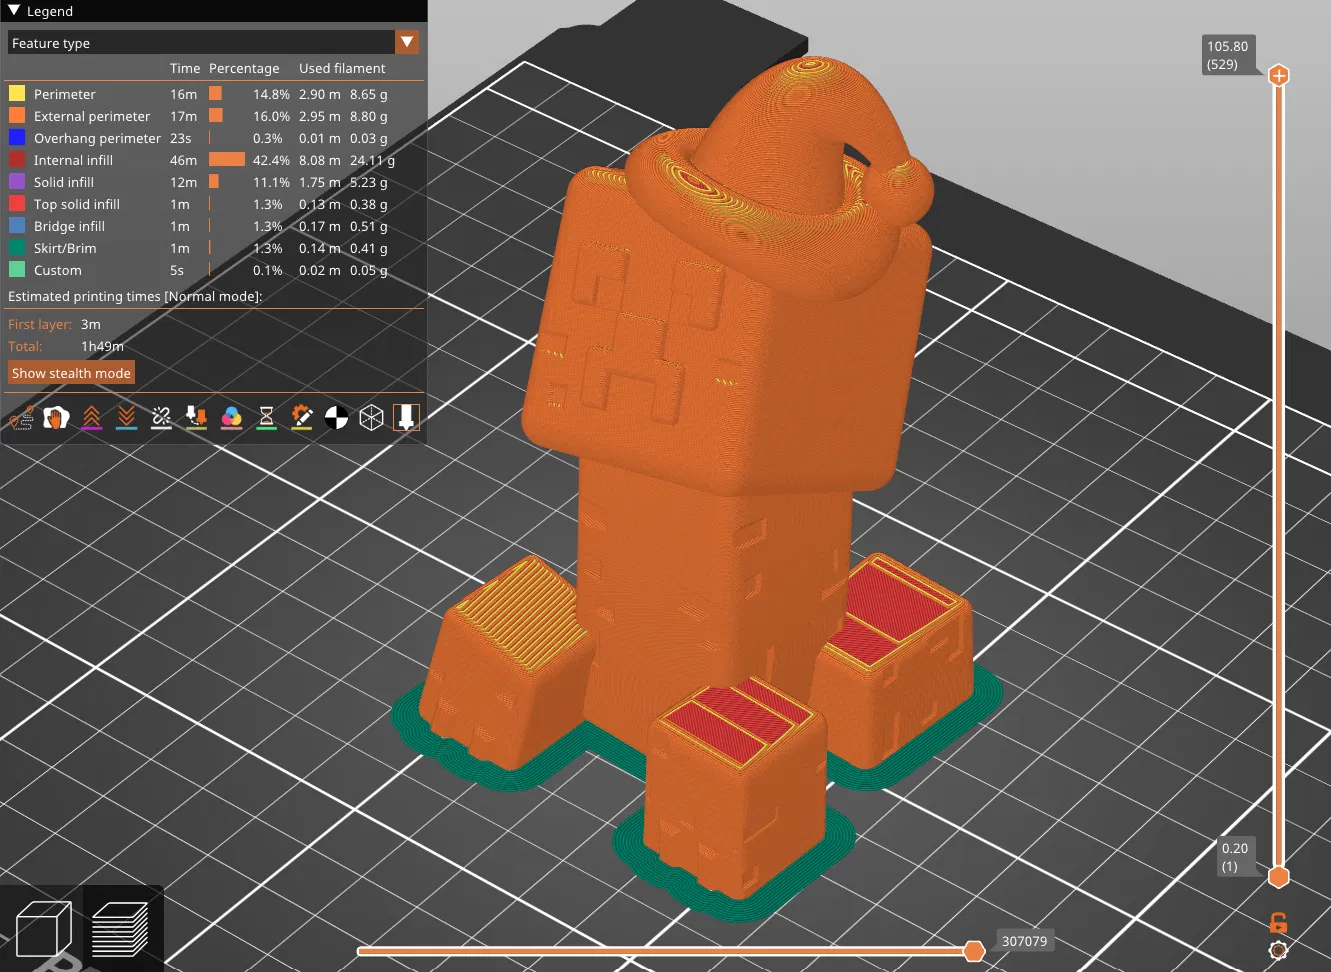Toggle Tool changes icon
This screenshot has width=1331, height=972.
coord(197,417)
